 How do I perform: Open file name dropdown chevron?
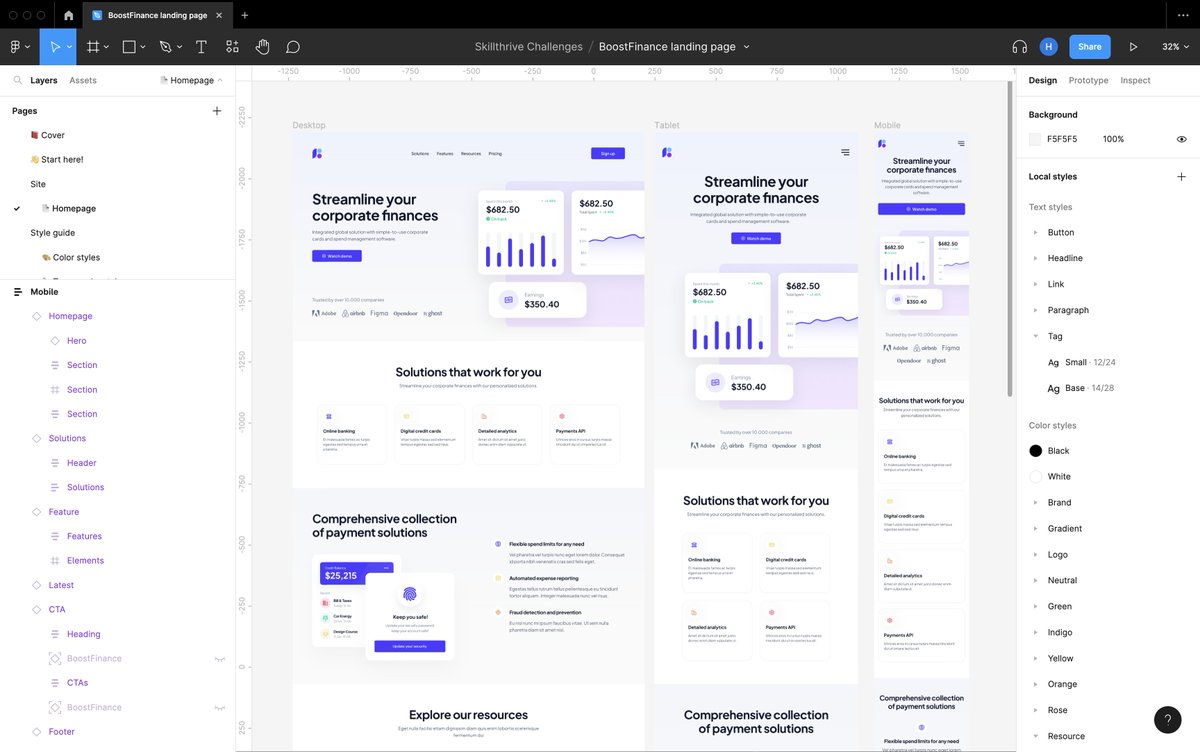747,47
